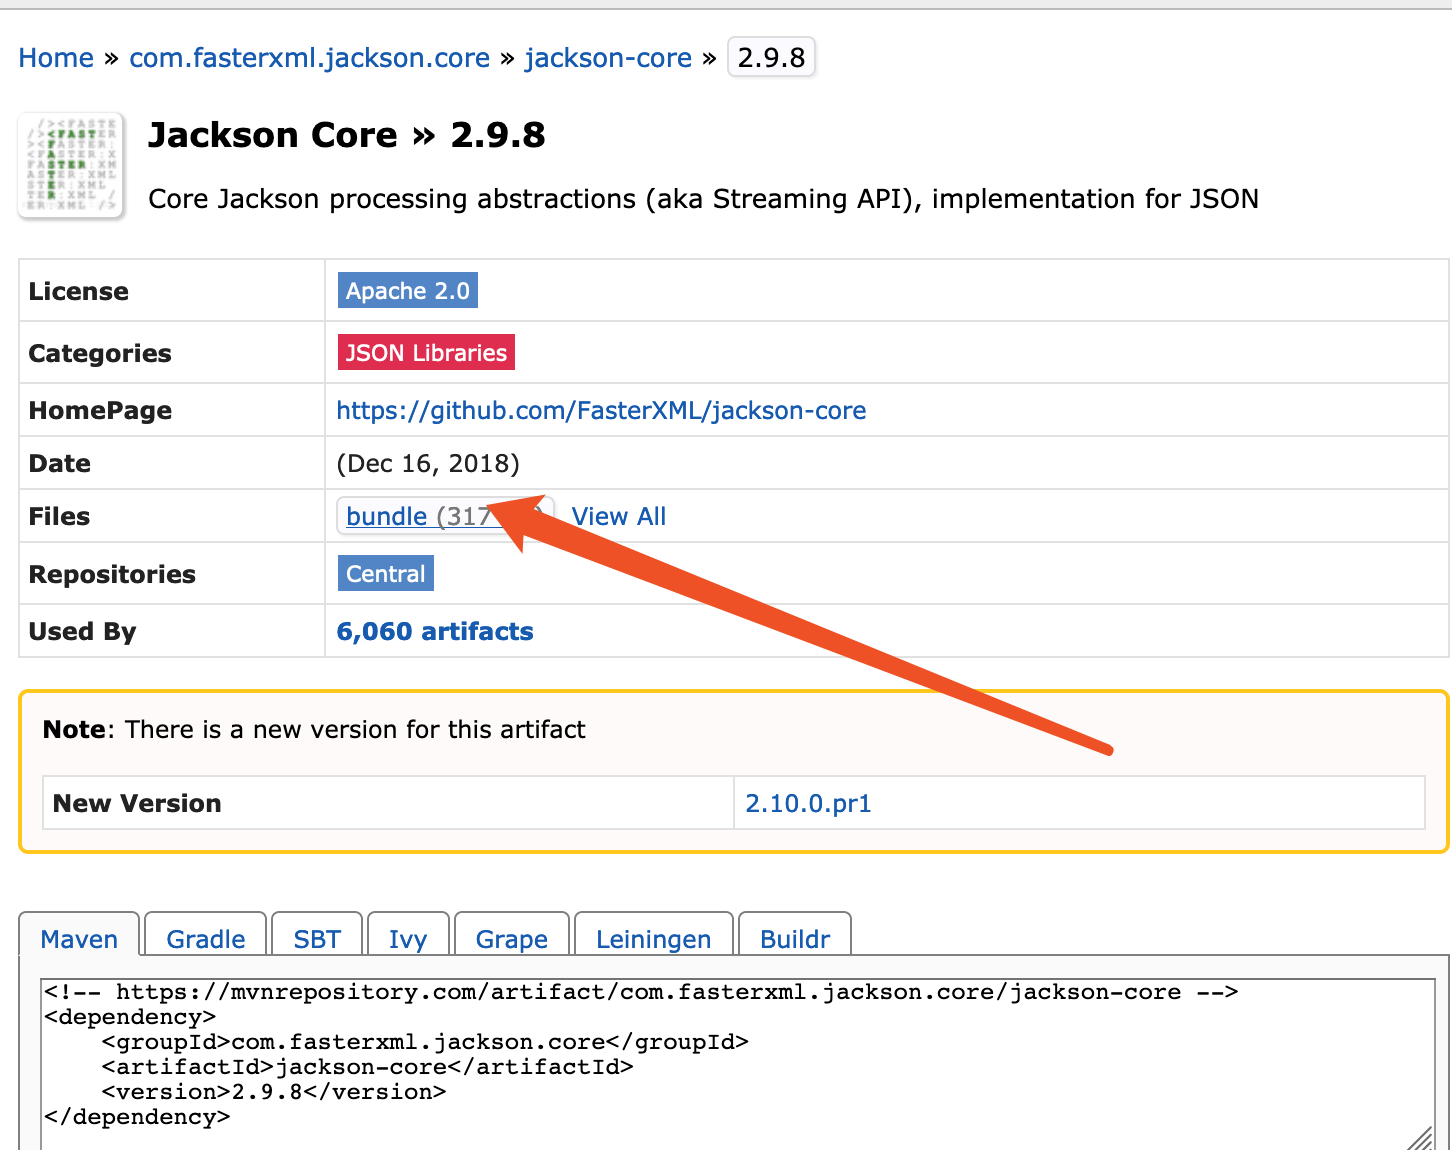Switch to the Buildr tab

[795, 938]
